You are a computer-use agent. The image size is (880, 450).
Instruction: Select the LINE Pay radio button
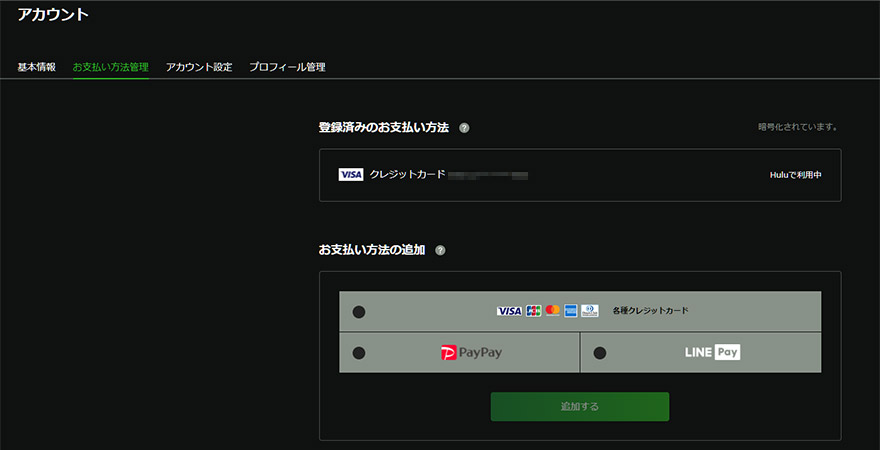coord(600,353)
